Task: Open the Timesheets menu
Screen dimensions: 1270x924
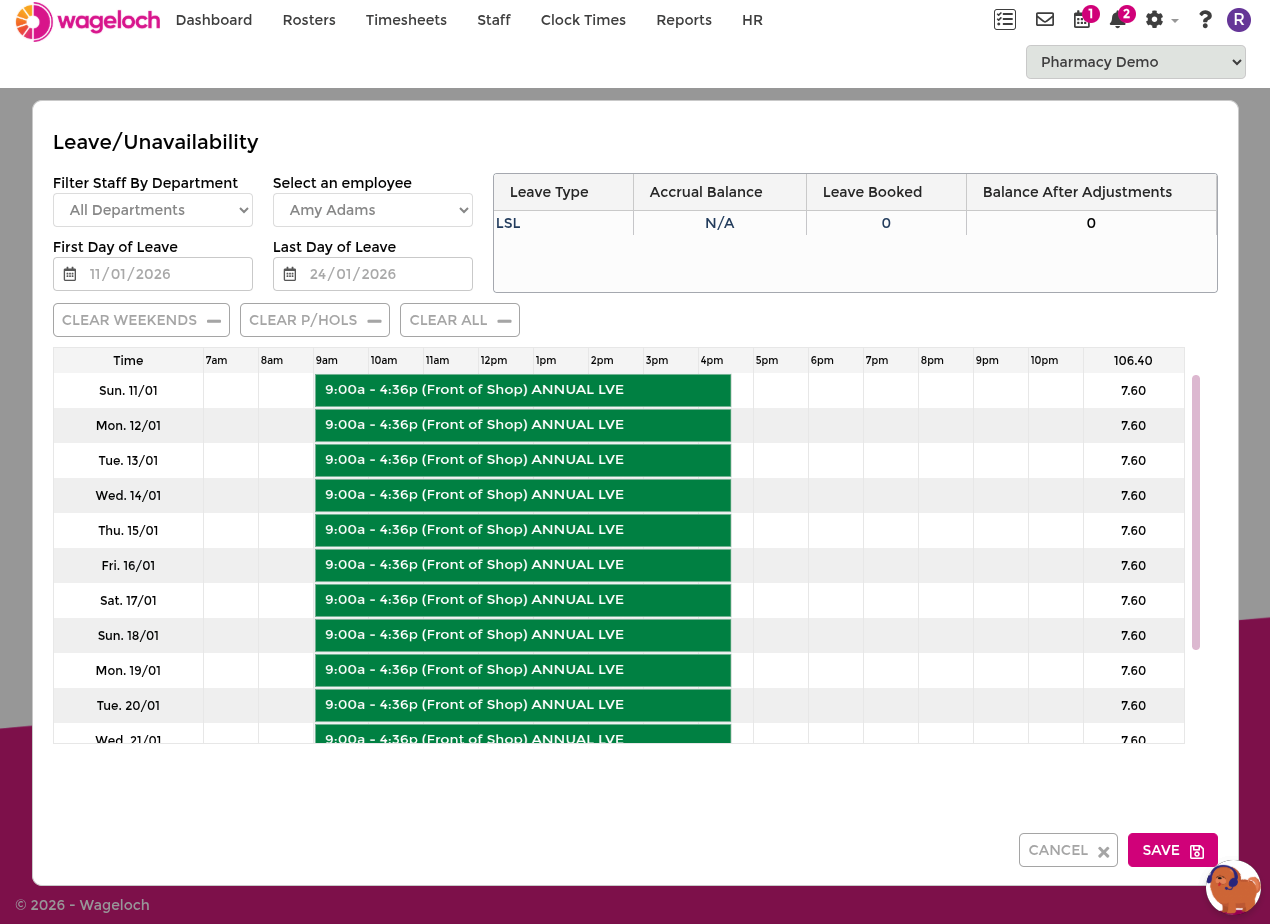Action: (x=406, y=20)
